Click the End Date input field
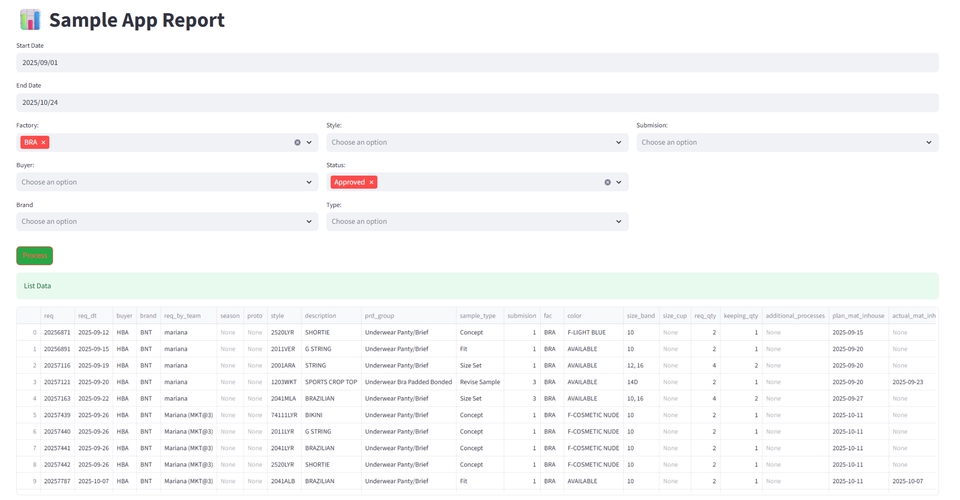960x500 pixels. 477,102
